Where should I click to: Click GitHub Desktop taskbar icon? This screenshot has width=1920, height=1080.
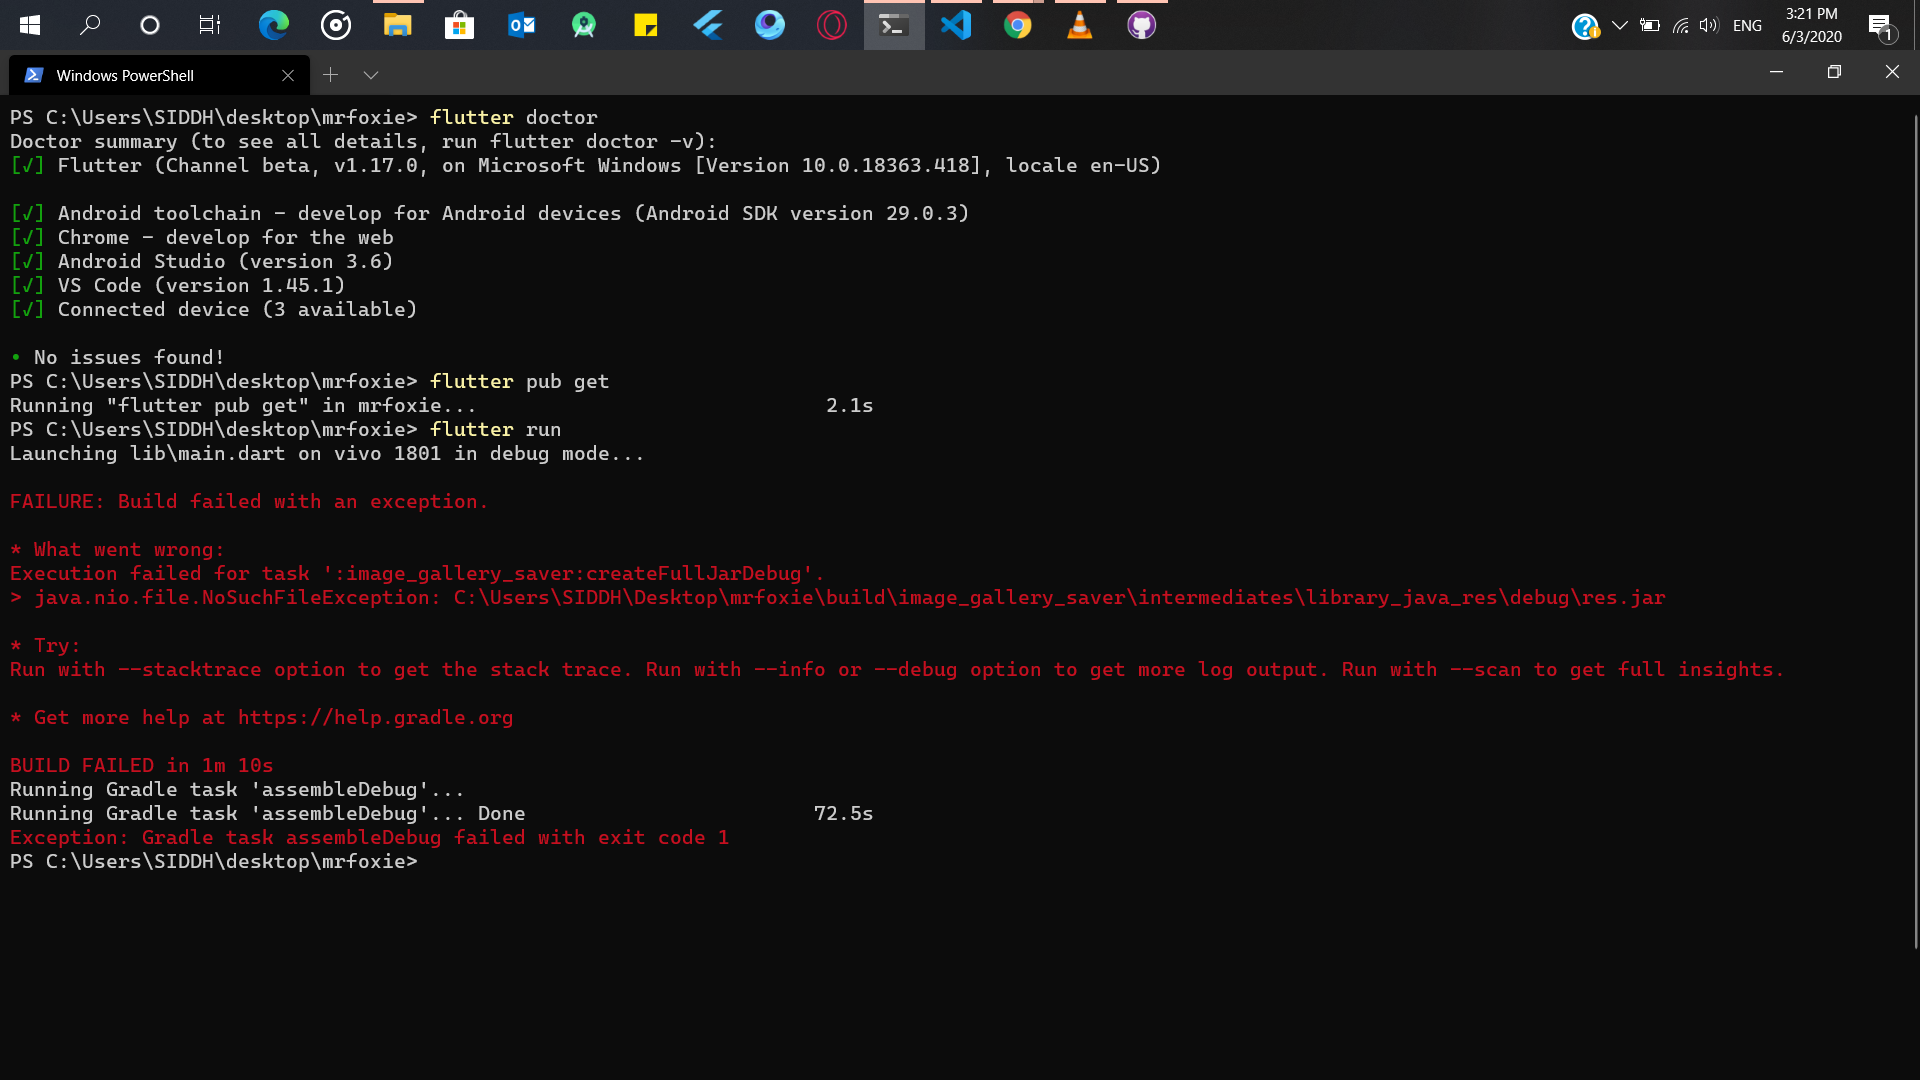tap(1141, 25)
